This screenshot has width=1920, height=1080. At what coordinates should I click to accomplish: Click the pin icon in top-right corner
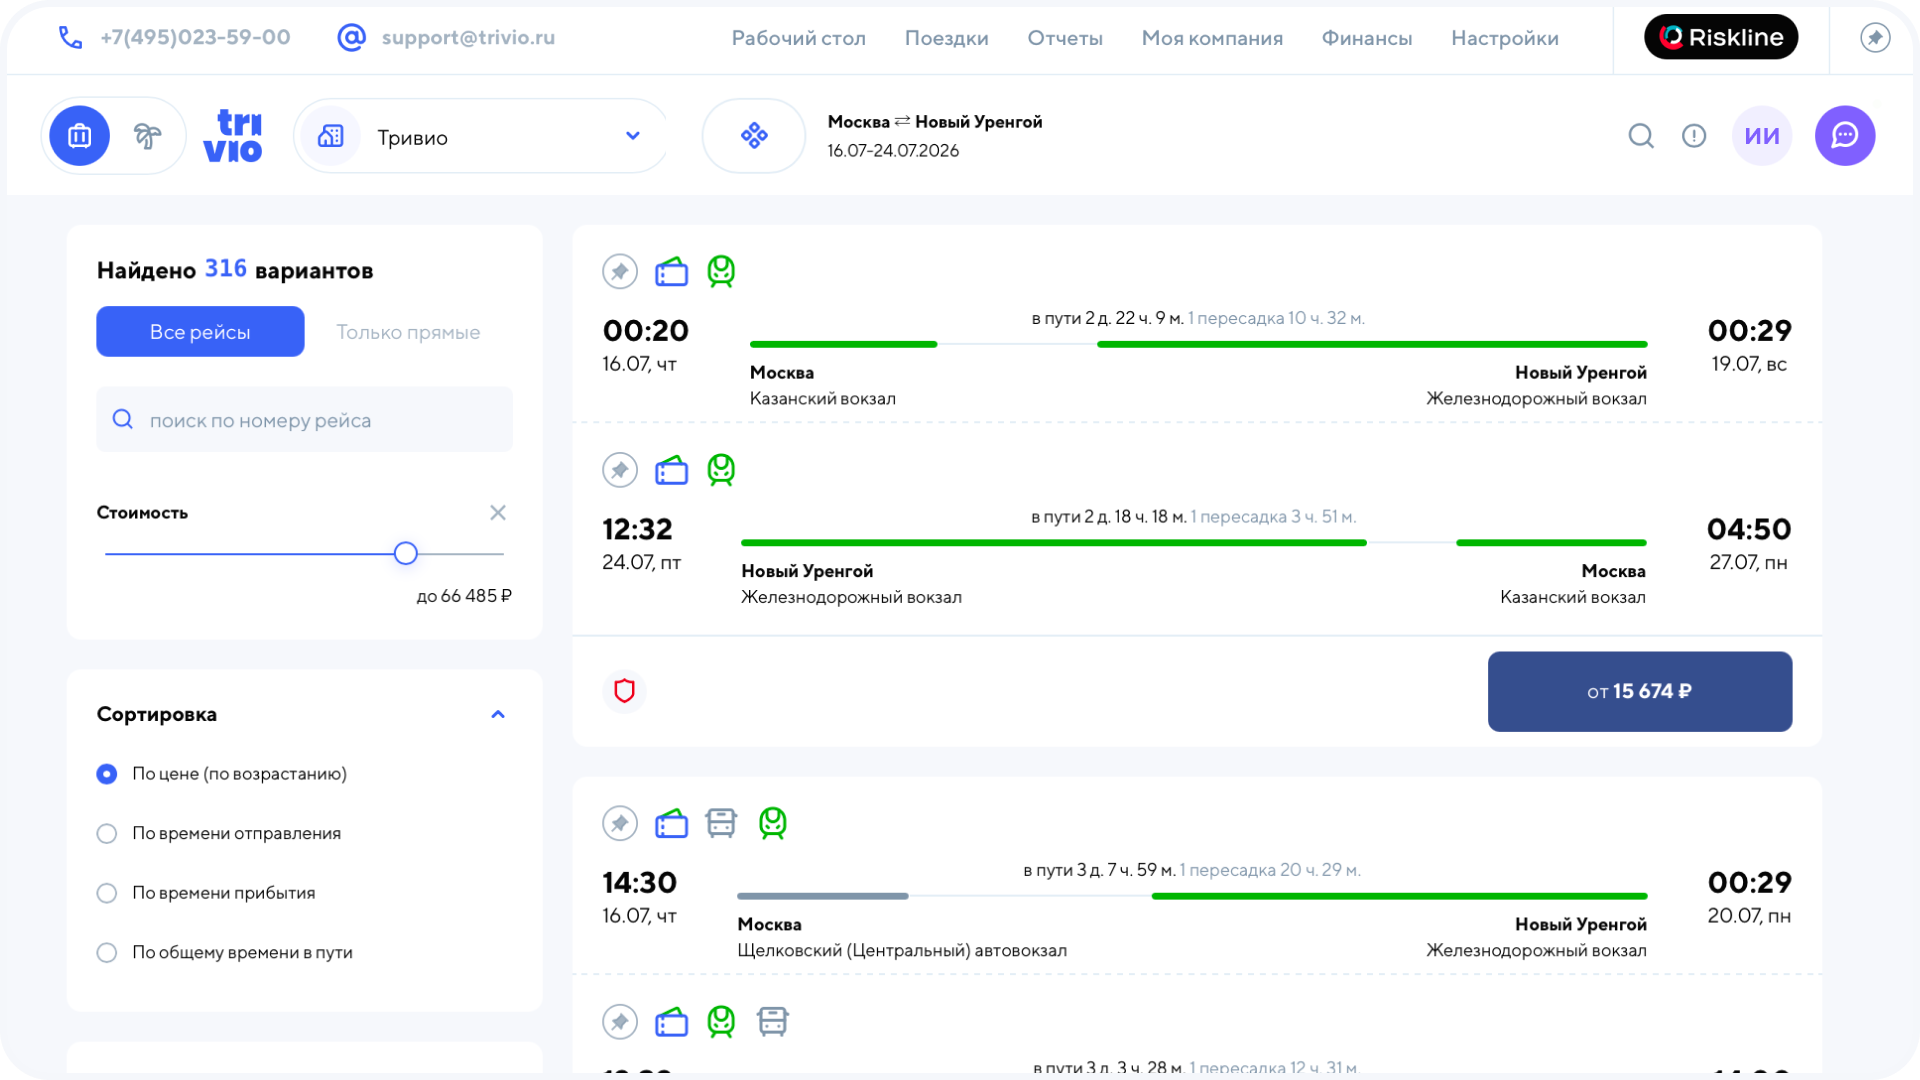click(1875, 38)
